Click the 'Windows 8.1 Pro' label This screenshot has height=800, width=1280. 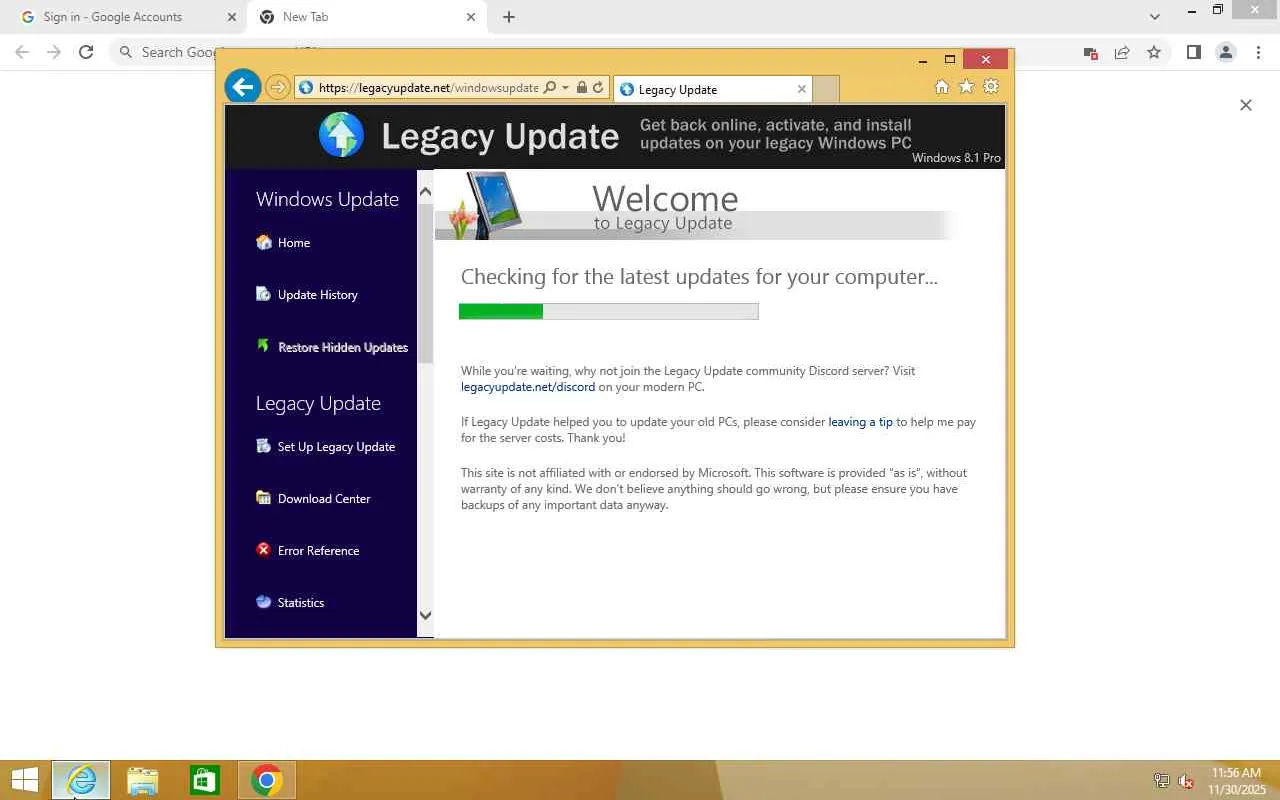pos(956,158)
